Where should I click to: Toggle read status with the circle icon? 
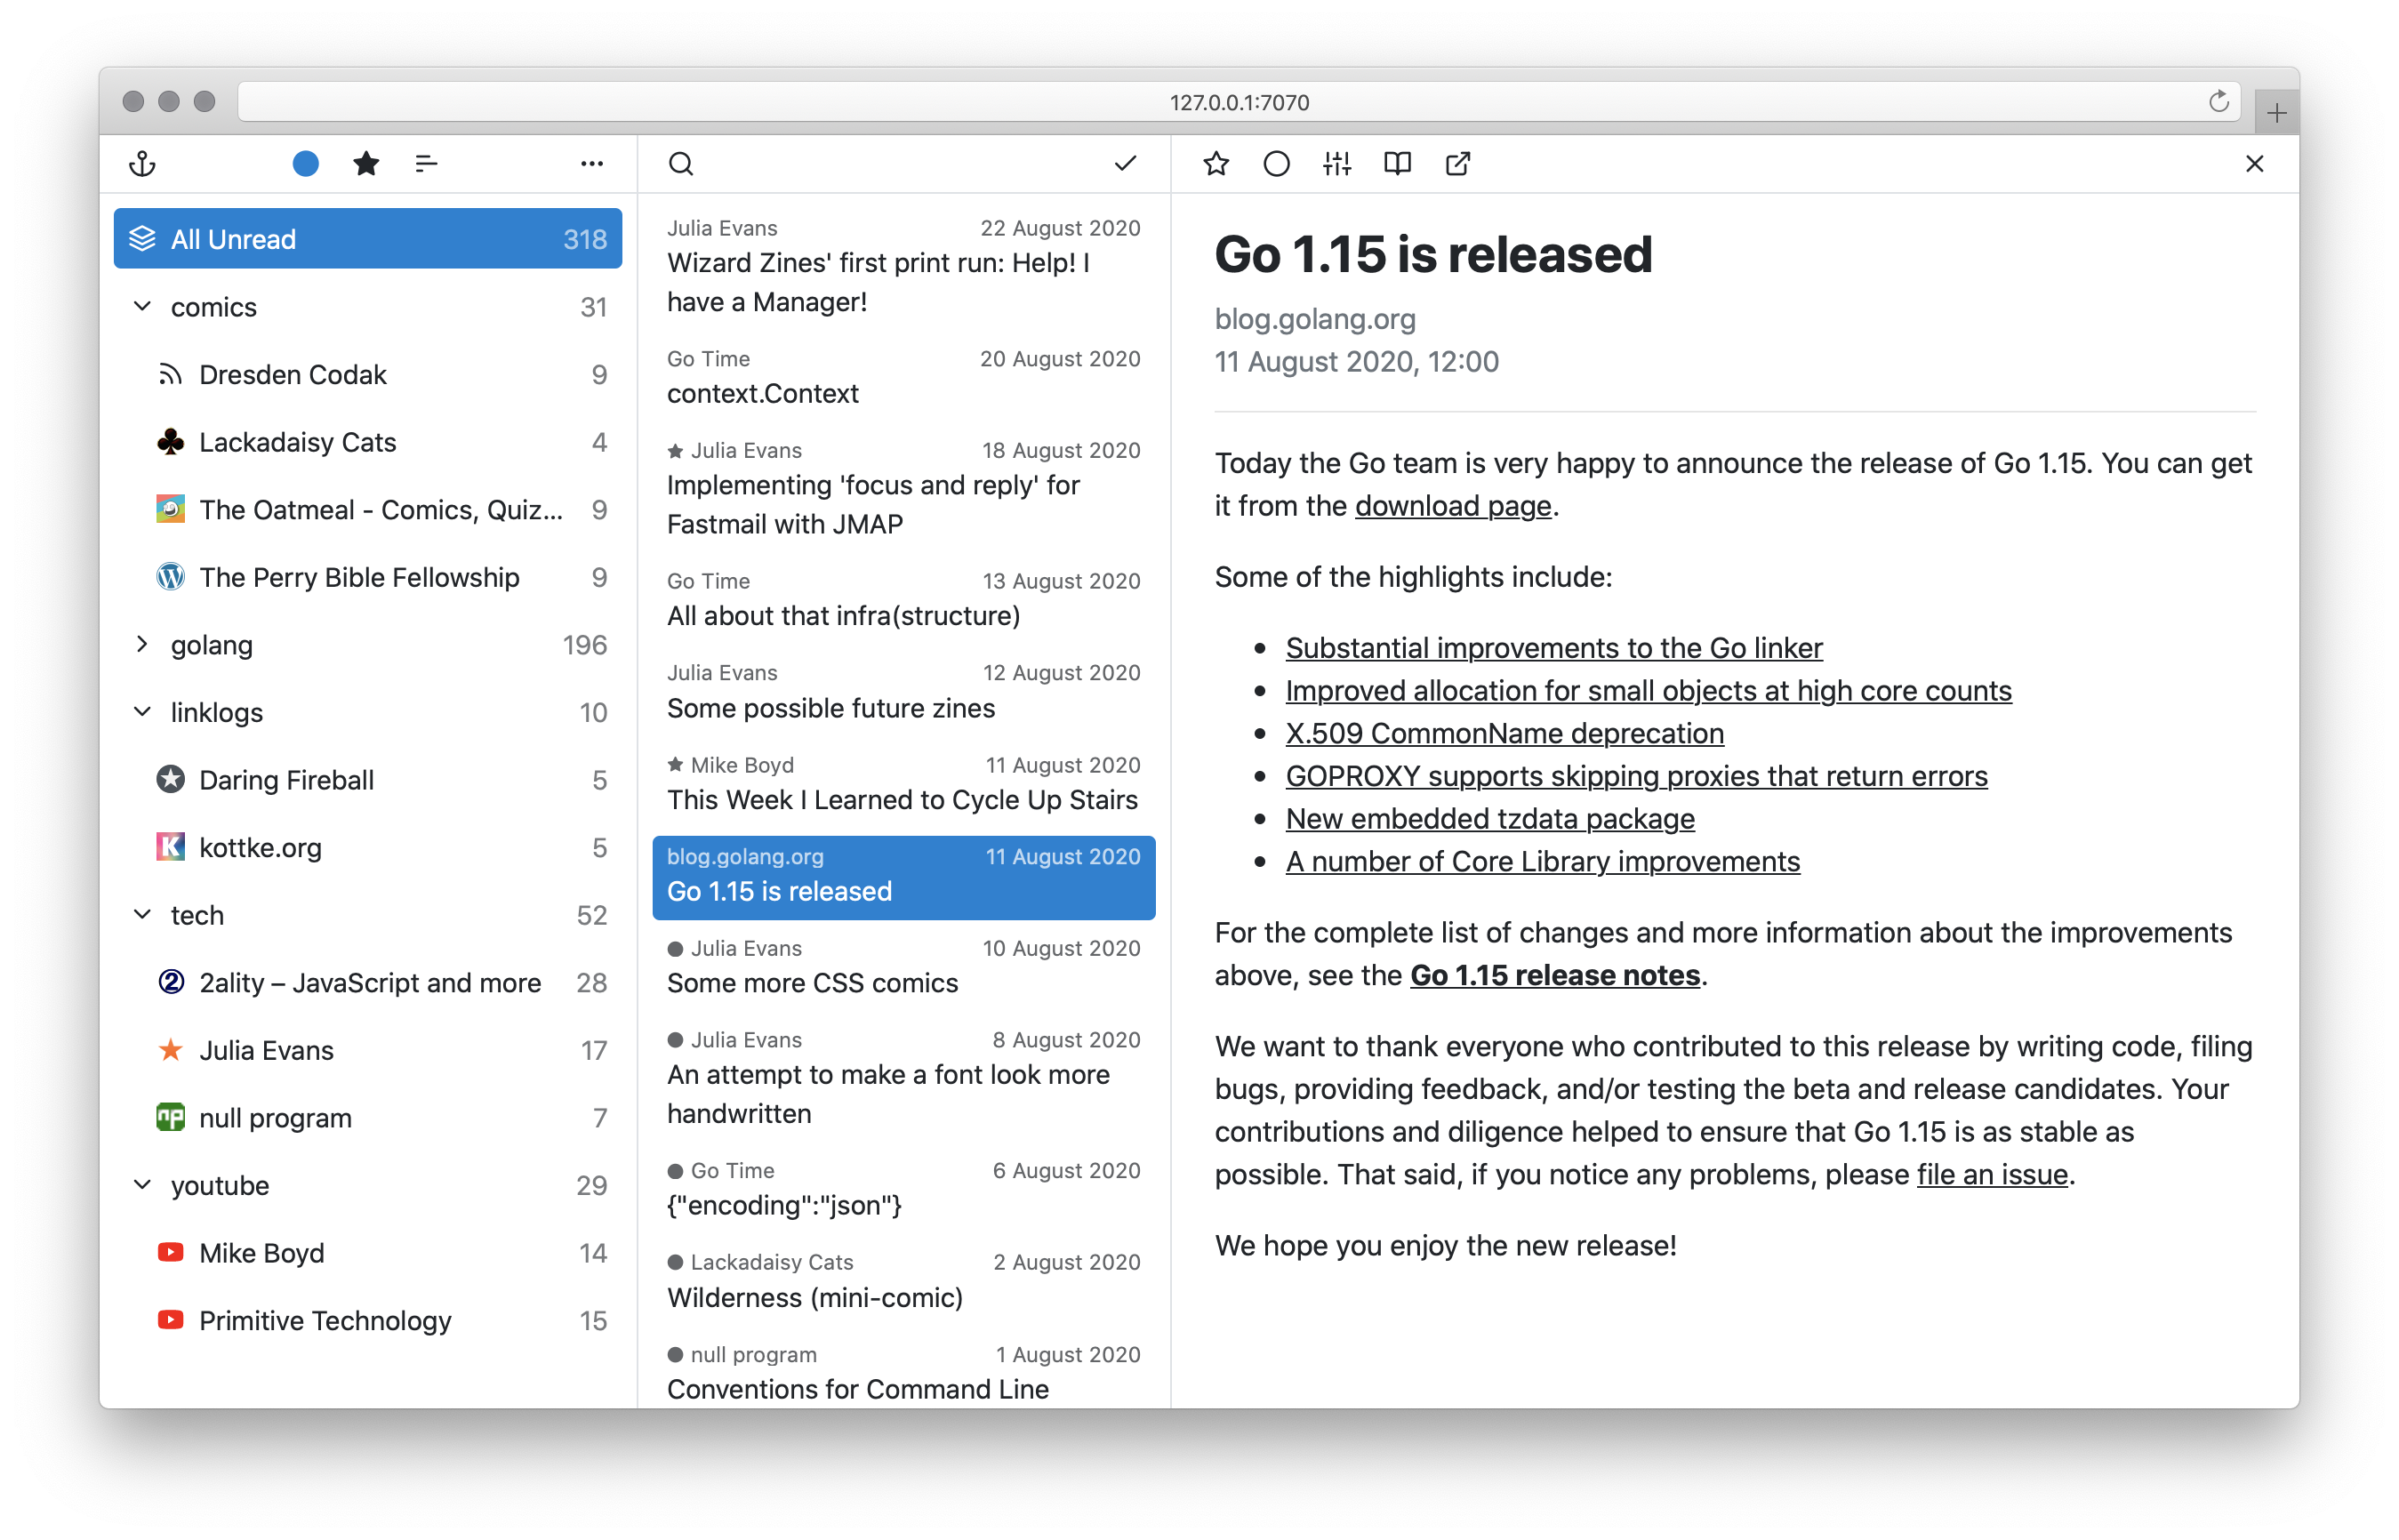pos(1276,163)
